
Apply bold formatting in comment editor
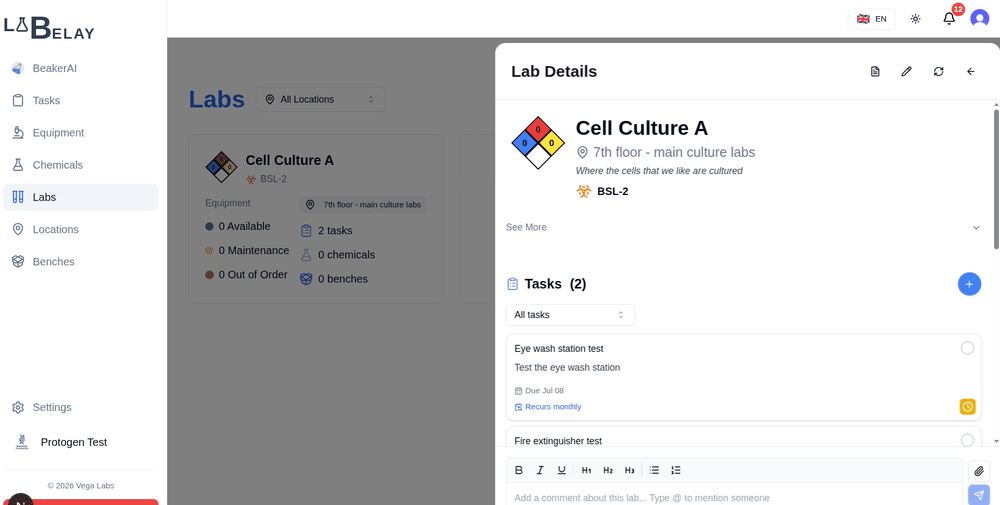[x=518, y=470]
